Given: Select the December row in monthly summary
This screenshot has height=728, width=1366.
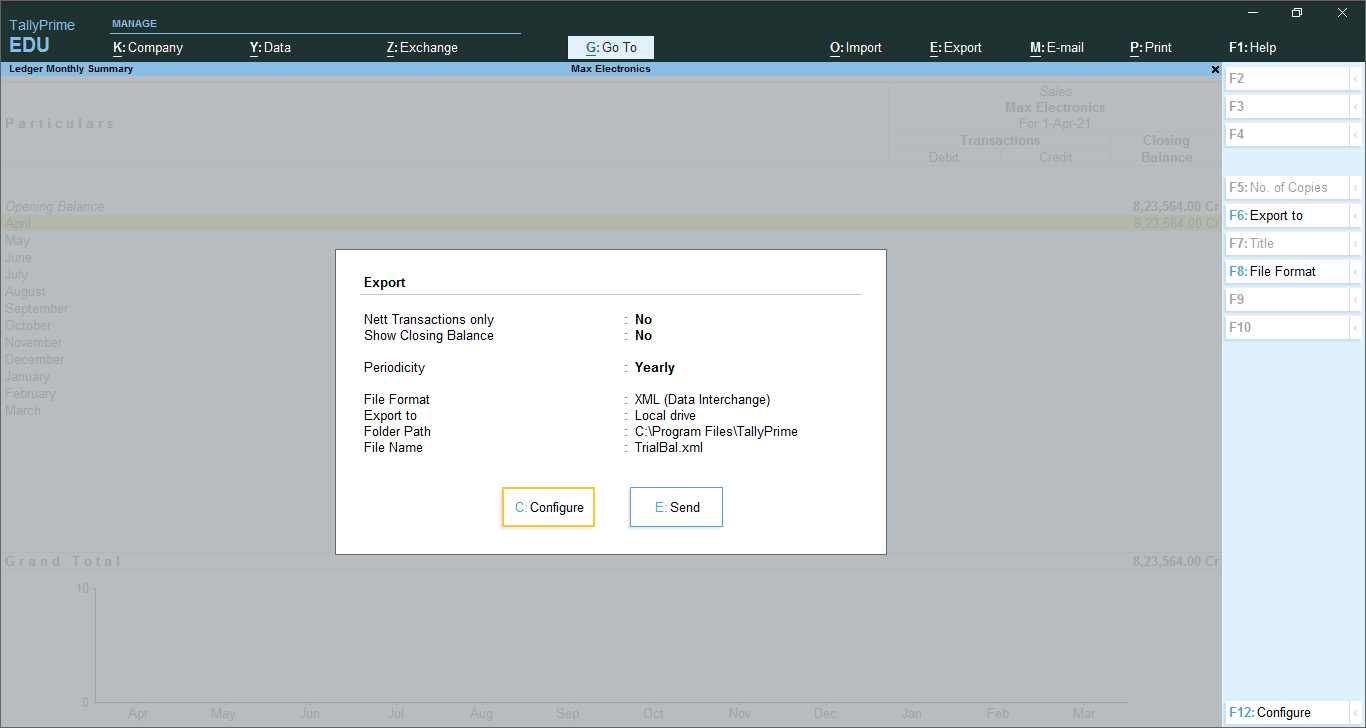Looking at the screenshot, I should click(611, 360).
